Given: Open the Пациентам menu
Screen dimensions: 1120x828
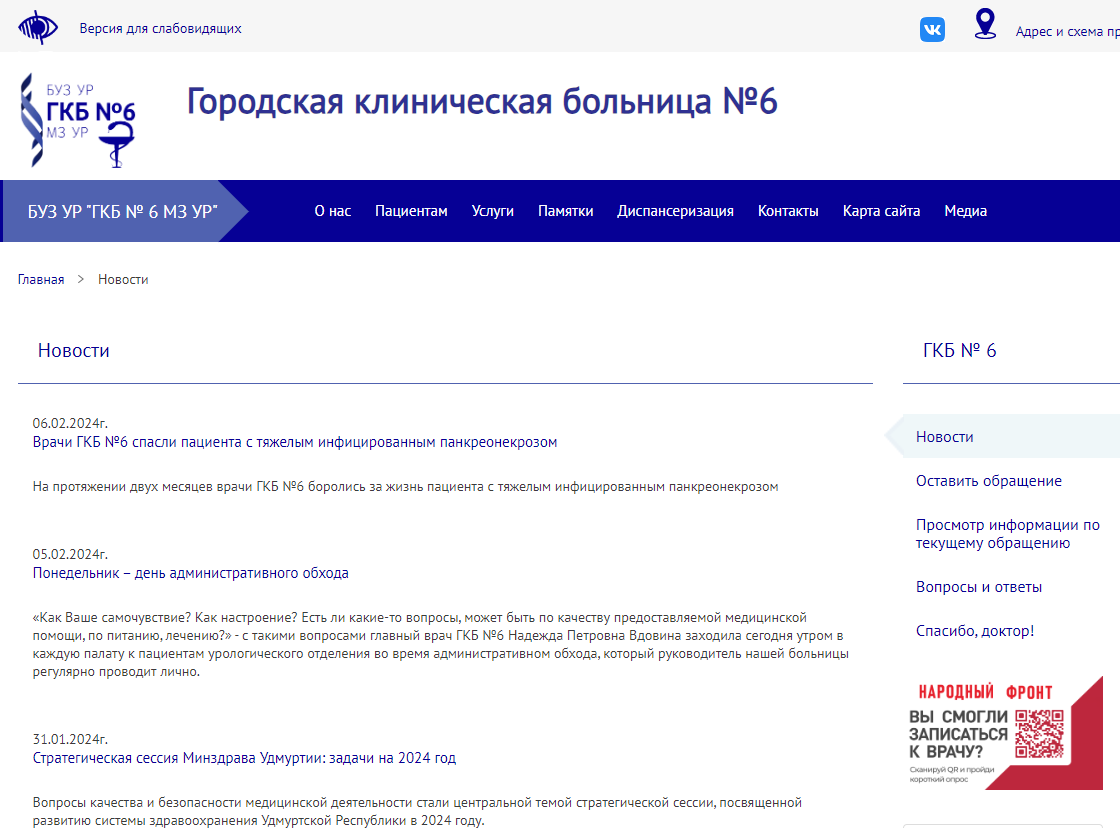Looking at the screenshot, I should pos(411,211).
